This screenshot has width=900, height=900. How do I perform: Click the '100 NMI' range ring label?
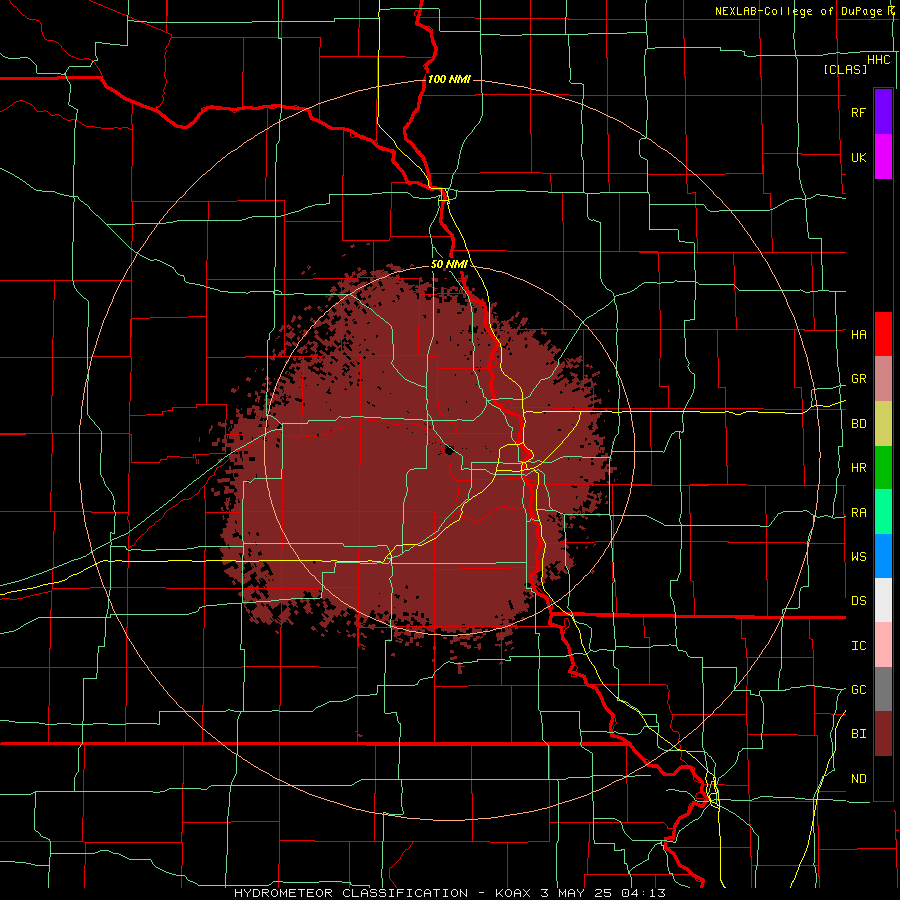point(449,79)
